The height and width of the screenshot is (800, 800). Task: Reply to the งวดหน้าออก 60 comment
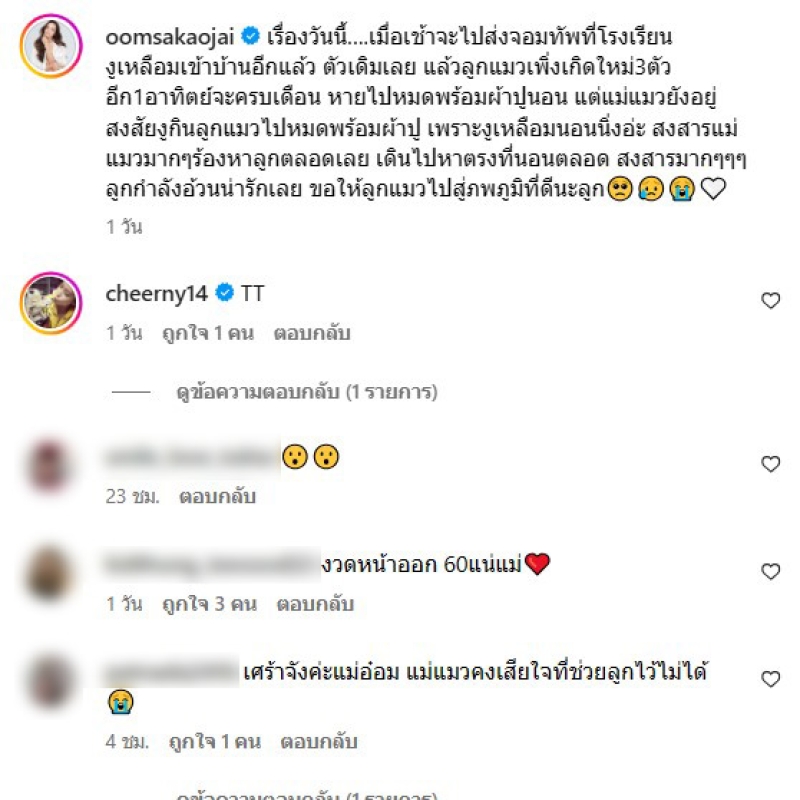coord(315,604)
